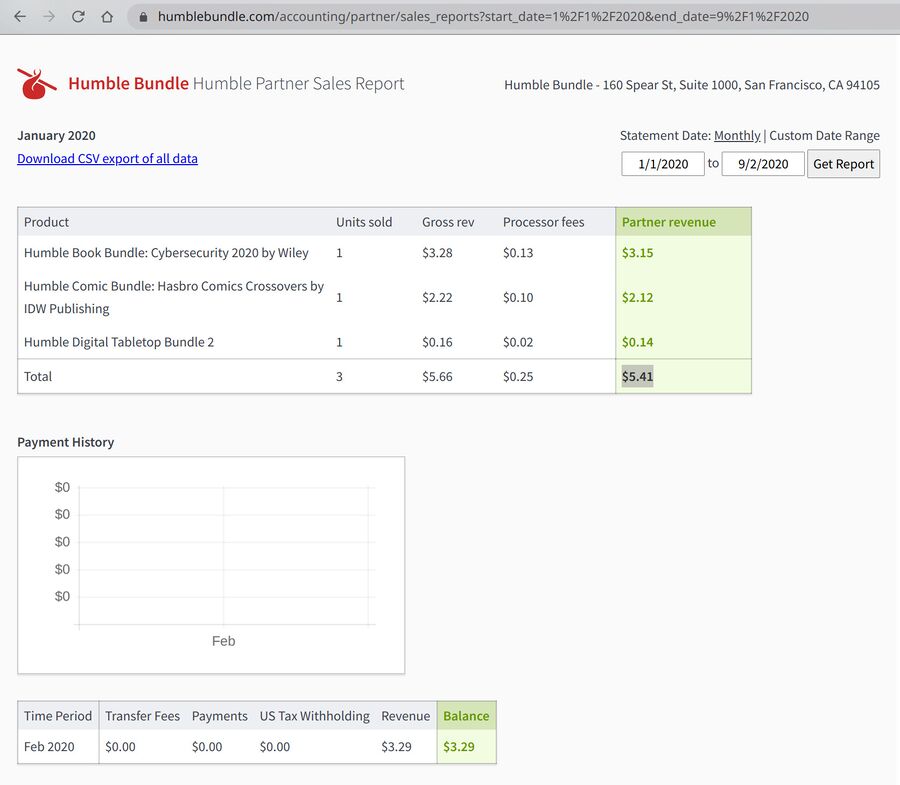
Task: Click the Balance column header
Action: click(x=466, y=716)
